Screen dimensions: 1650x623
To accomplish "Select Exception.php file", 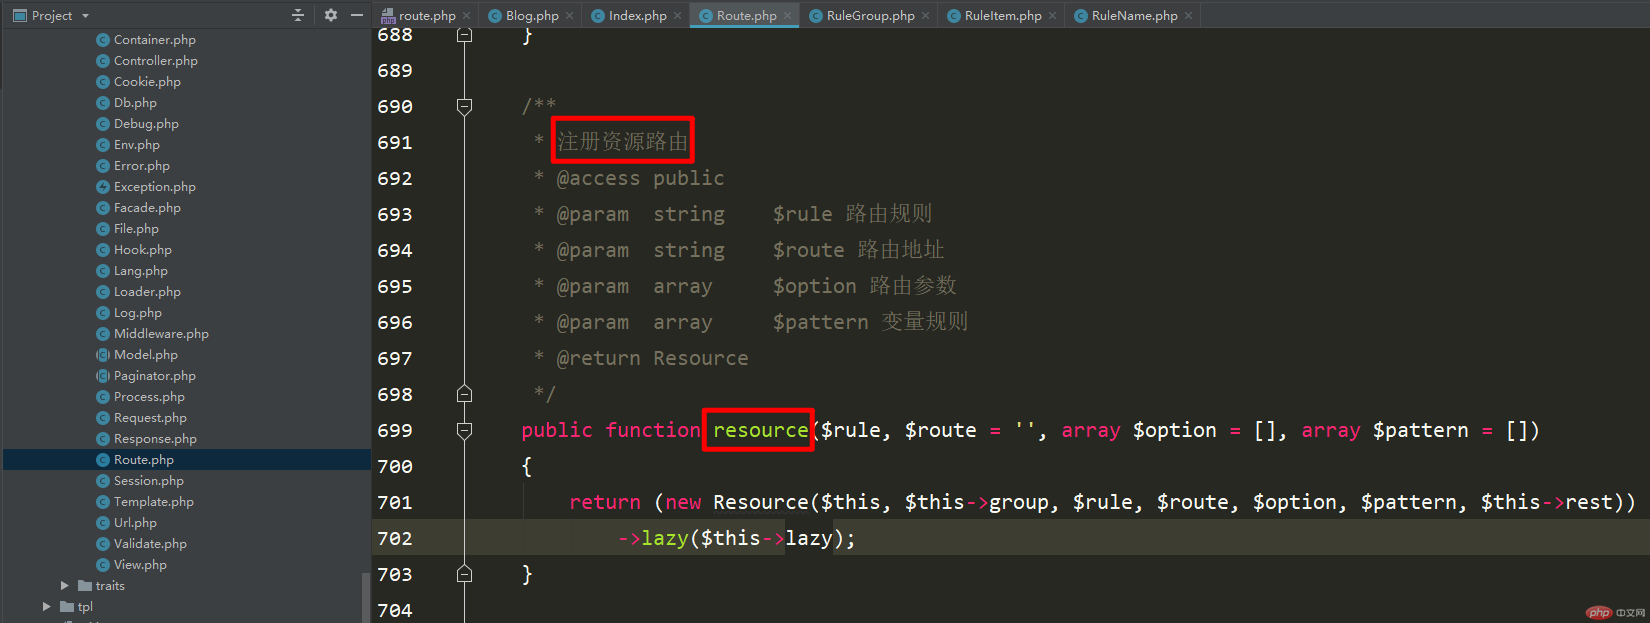I will coord(154,187).
